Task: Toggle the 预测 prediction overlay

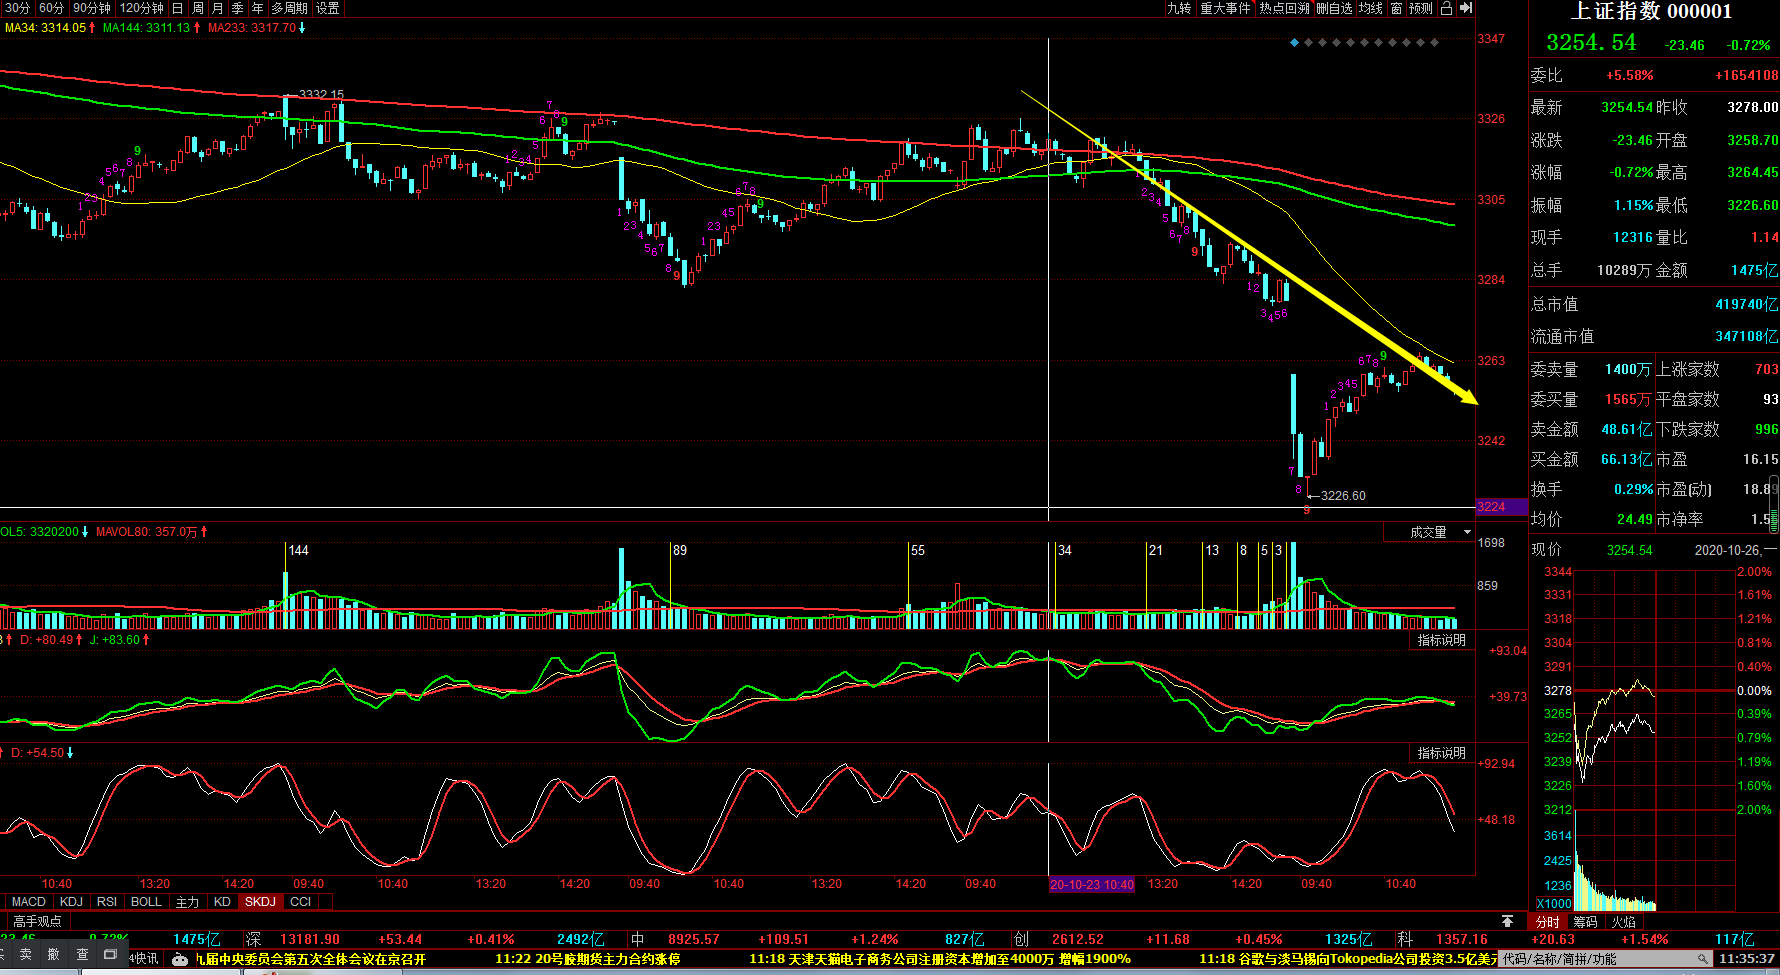Action: (1421, 8)
